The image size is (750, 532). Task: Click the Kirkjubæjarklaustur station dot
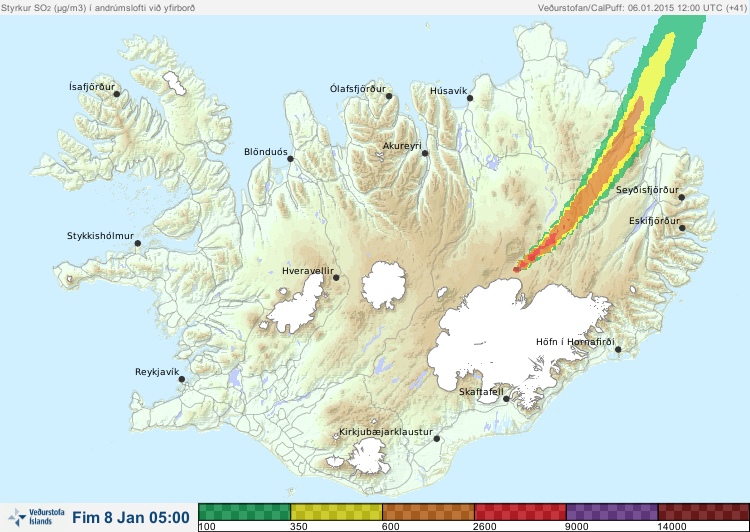coord(436,438)
